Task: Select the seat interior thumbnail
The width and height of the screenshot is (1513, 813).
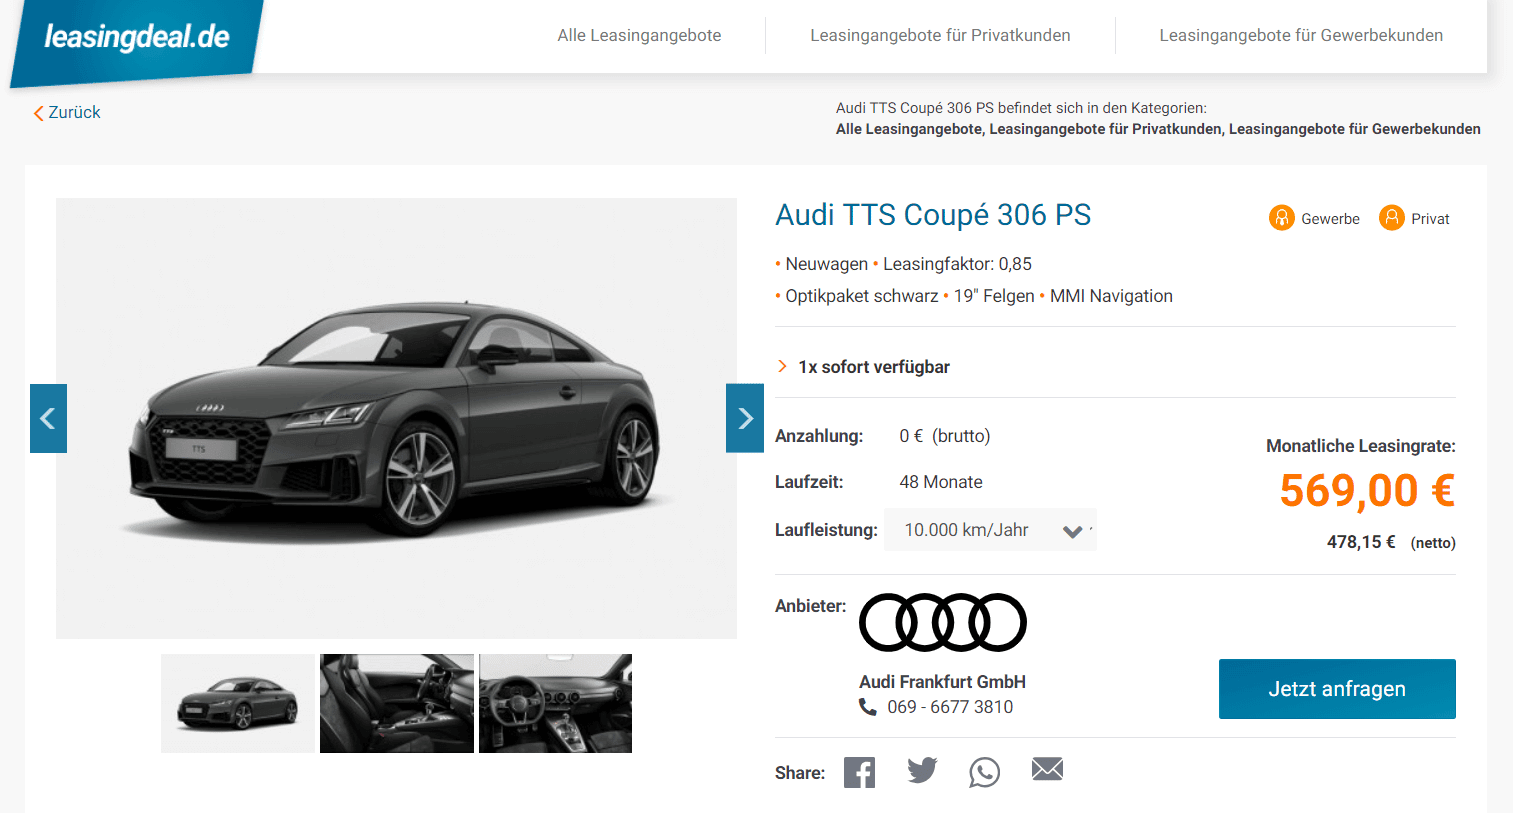Action: (x=397, y=703)
